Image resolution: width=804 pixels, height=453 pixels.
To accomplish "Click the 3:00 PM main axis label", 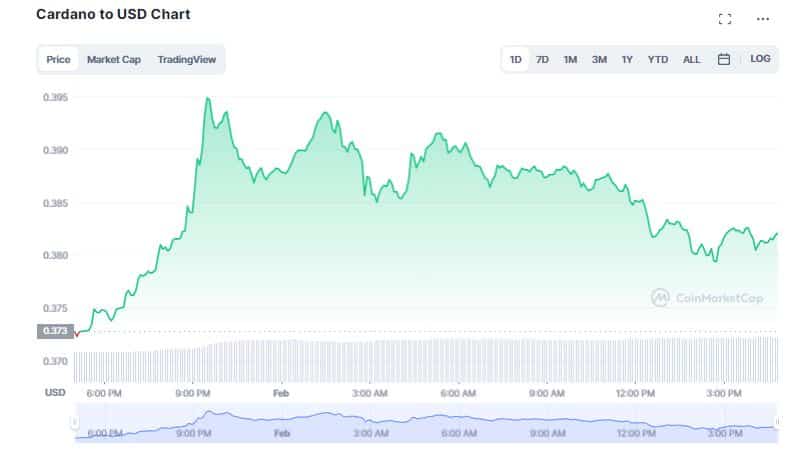I will click(723, 393).
